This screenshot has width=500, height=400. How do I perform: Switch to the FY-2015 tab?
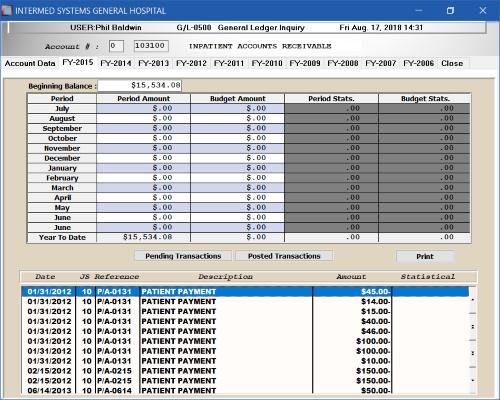pyautogui.click(x=78, y=62)
